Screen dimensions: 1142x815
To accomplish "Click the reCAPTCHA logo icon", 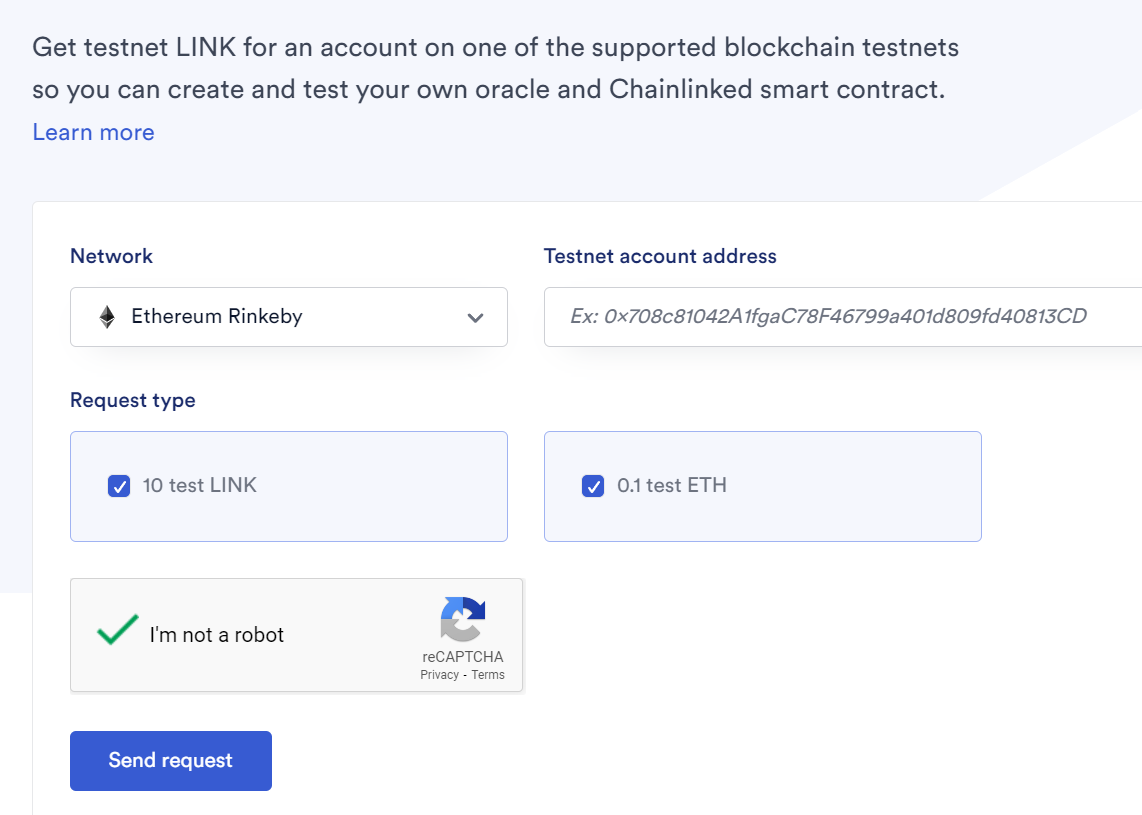I will pyautogui.click(x=462, y=619).
